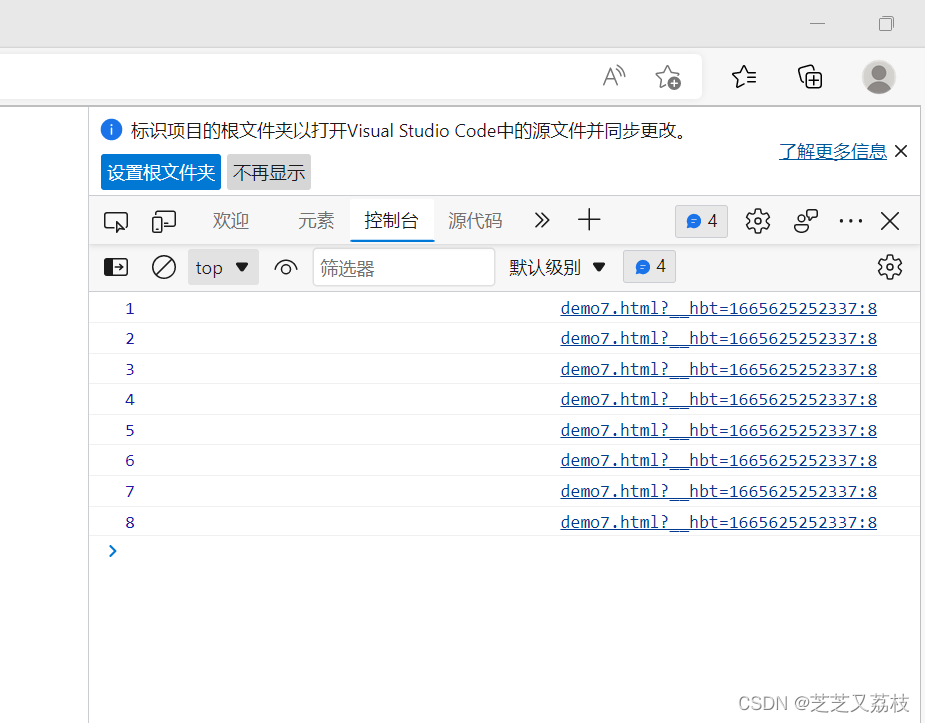This screenshot has height=723, width=925.
Task: Click the 不再显示 button
Action: click(269, 172)
